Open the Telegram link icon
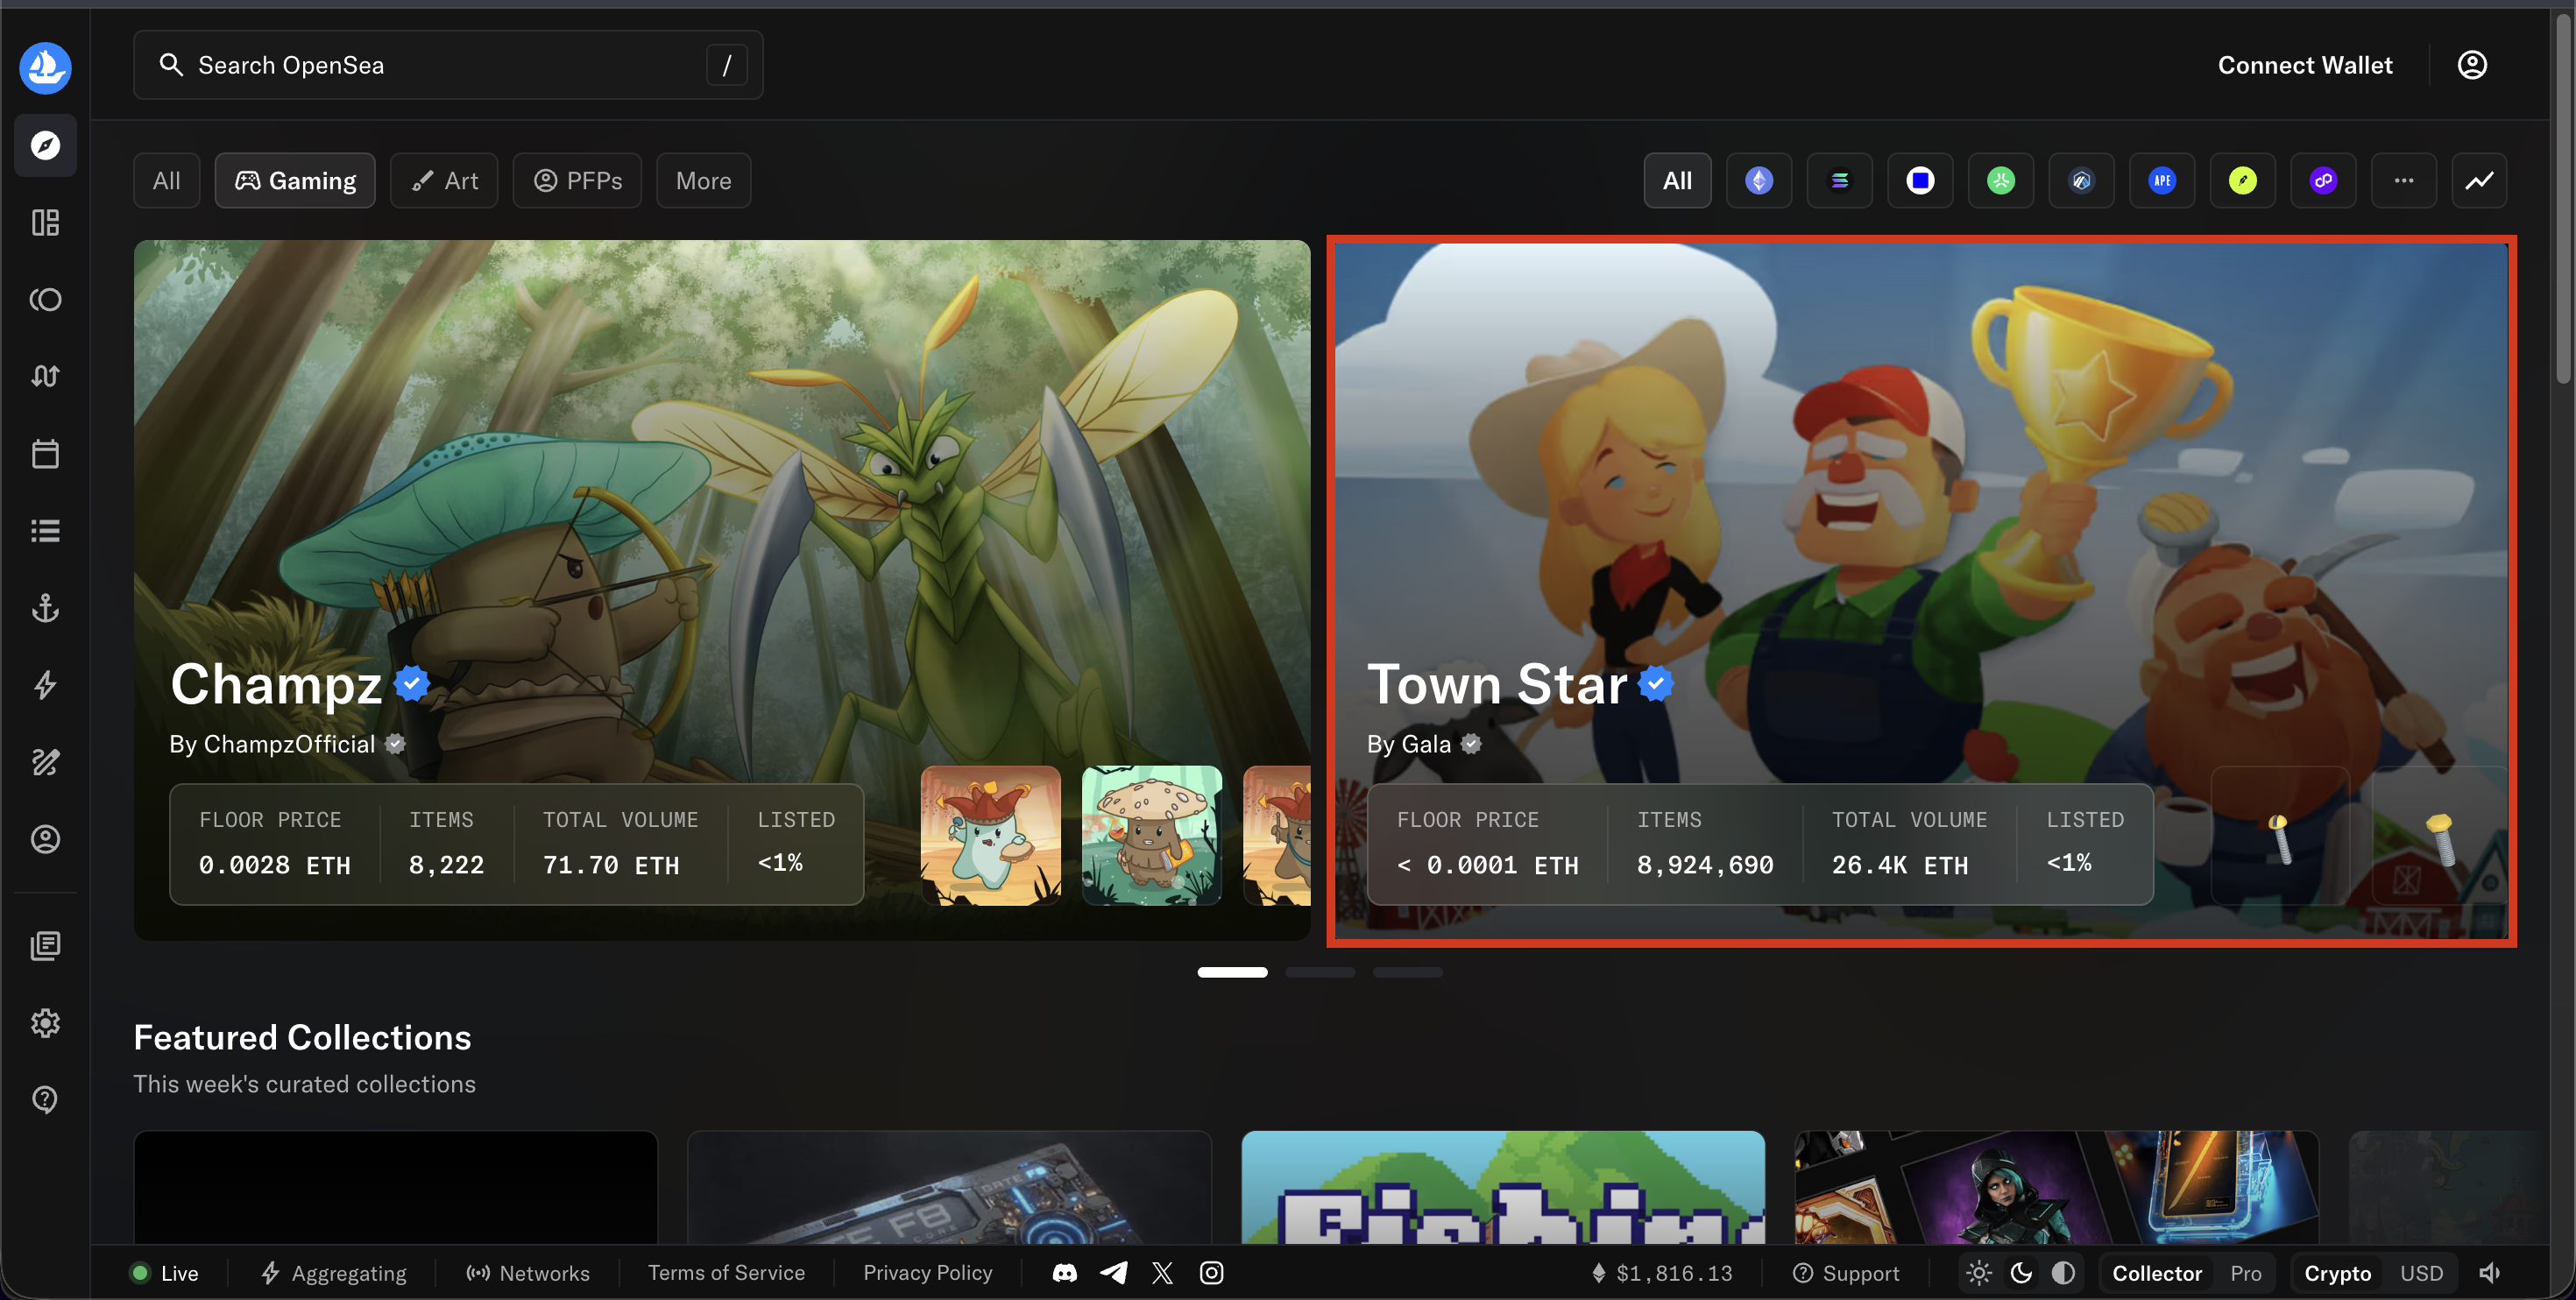The image size is (2576, 1300). pos(1114,1273)
